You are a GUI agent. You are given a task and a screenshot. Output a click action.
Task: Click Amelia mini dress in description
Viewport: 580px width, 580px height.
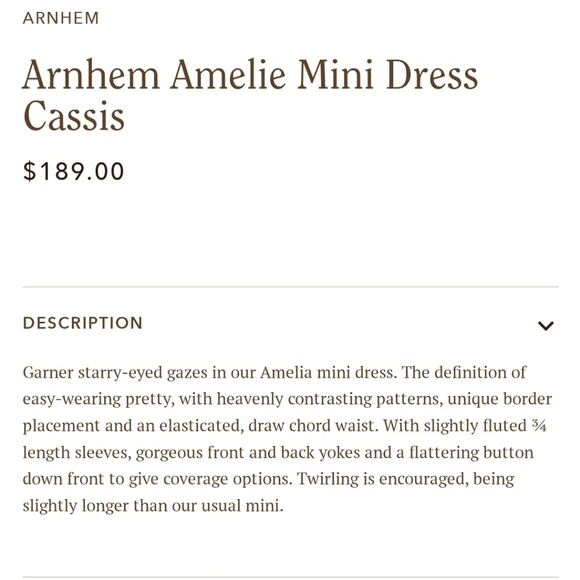pos(327,372)
